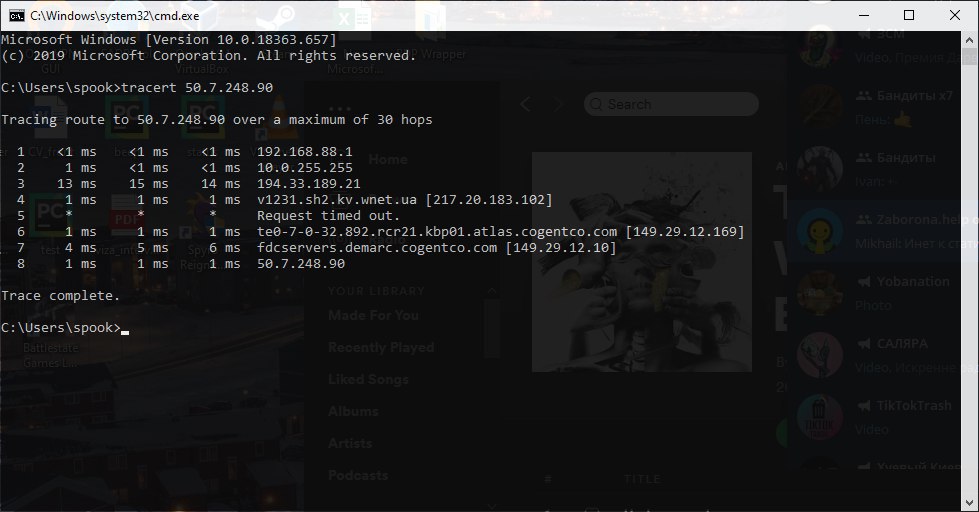Image resolution: width=979 pixels, height=512 pixels.
Task: Open Albums in Spotify library
Action: 353,411
